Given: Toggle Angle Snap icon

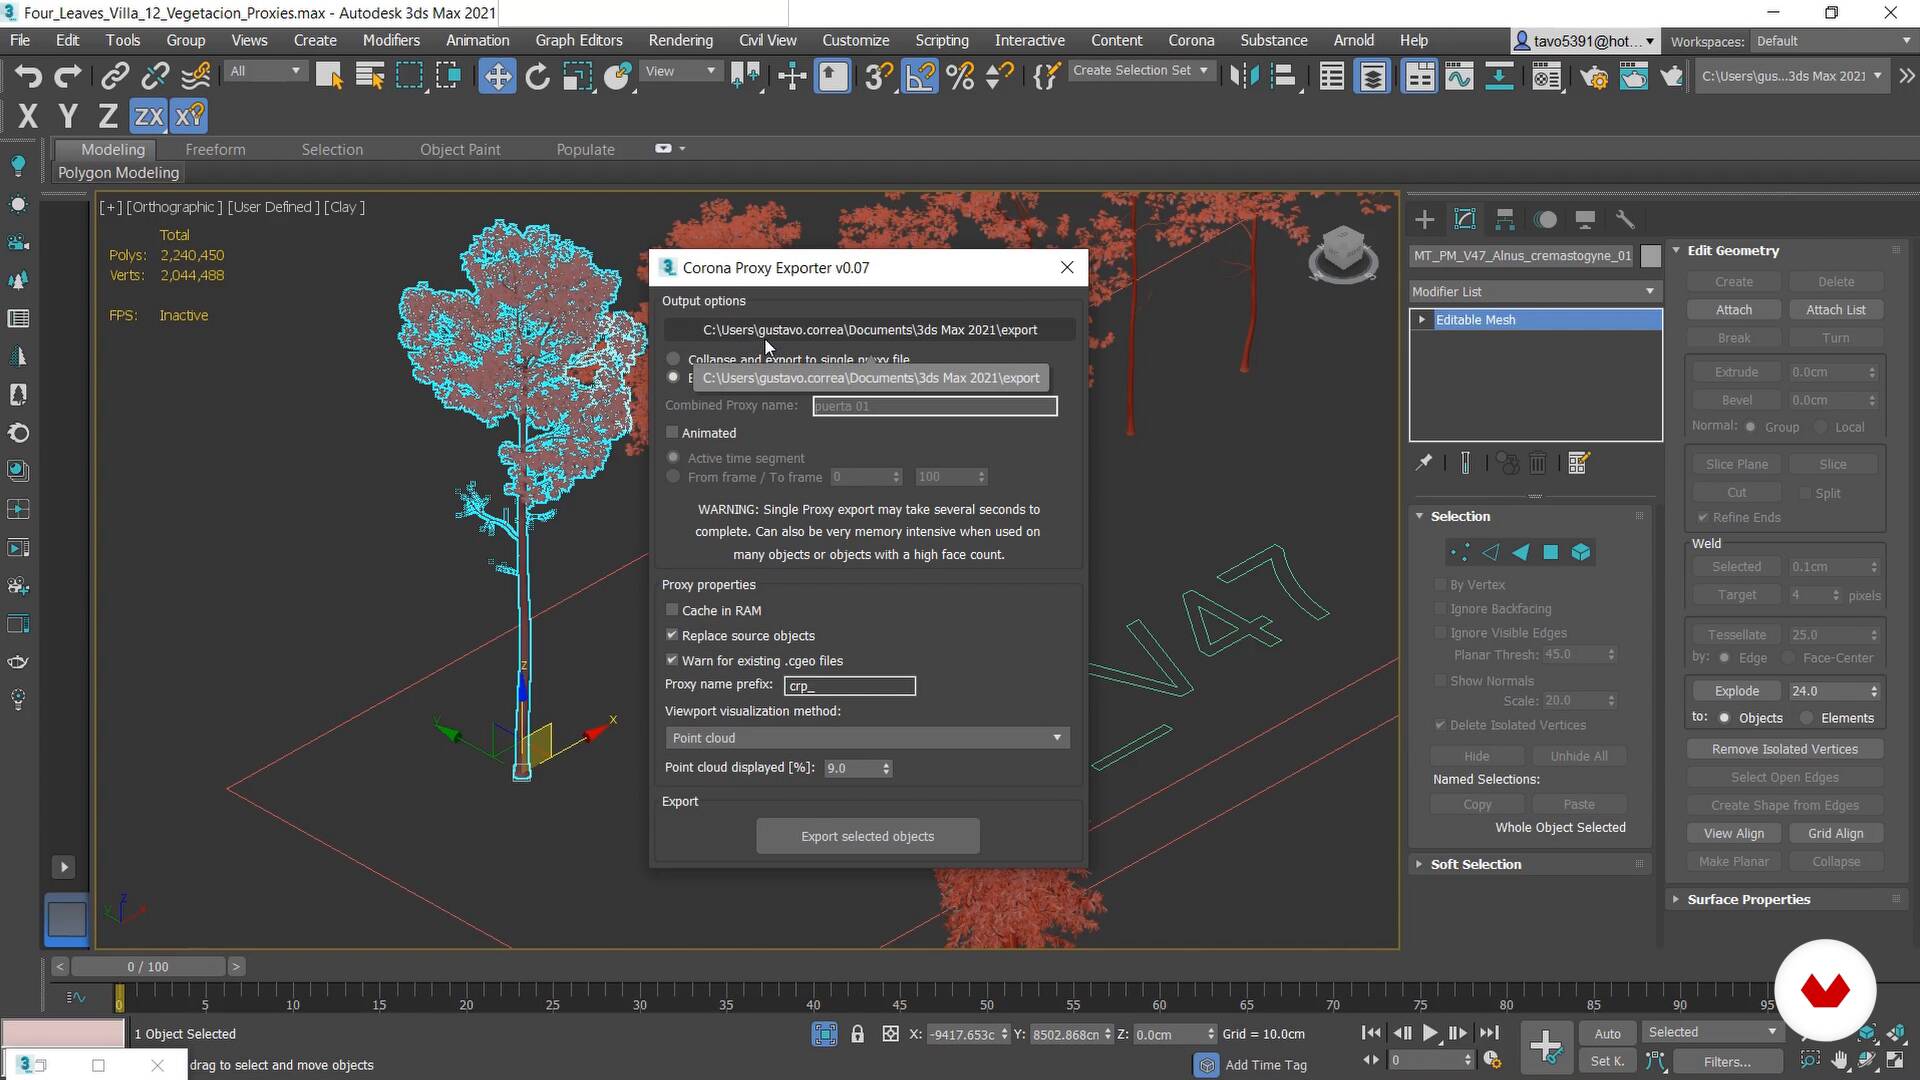Looking at the screenshot, I should coord(920,76).
